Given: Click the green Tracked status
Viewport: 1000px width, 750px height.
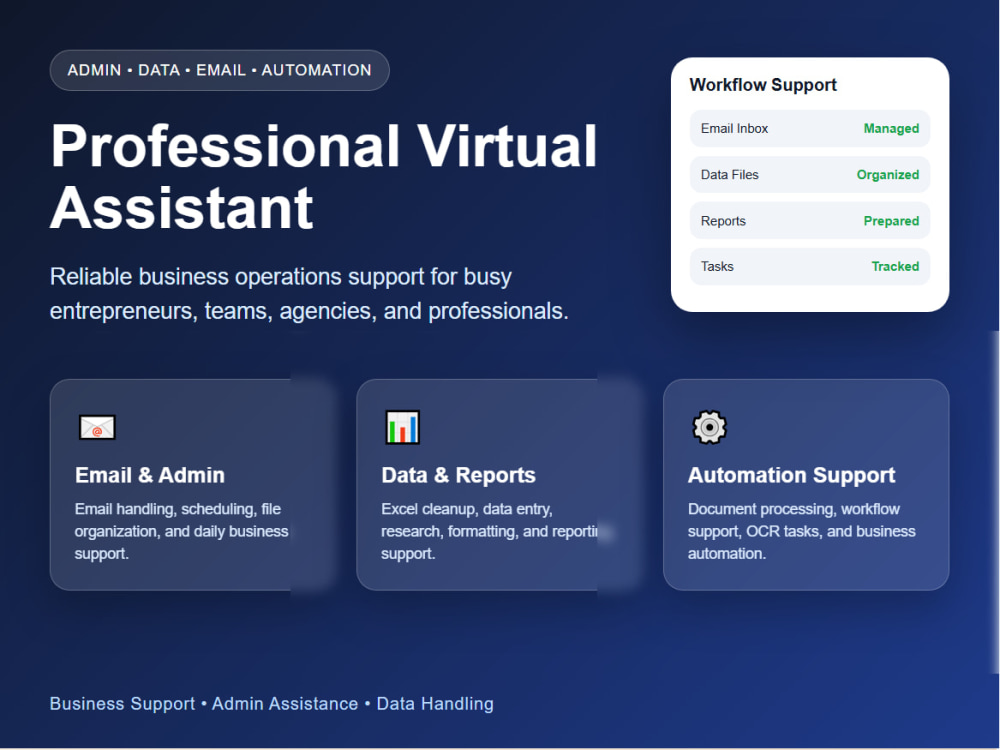Looking at the screenshot, I should [895, 267].
